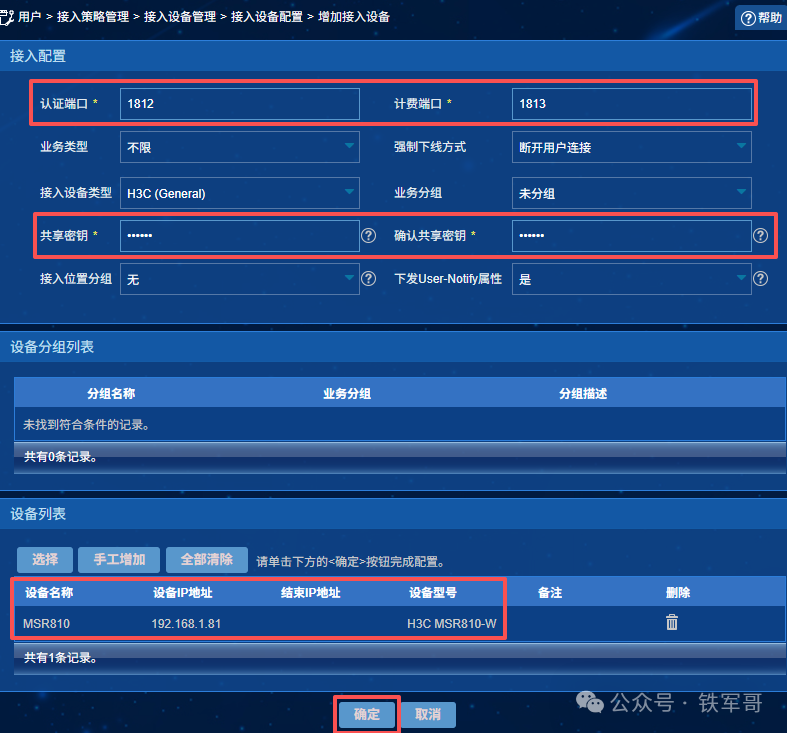Click the Help (帮助) icon button
The height and width of the screenshot is (733, 787).
(x=760, y=17)
